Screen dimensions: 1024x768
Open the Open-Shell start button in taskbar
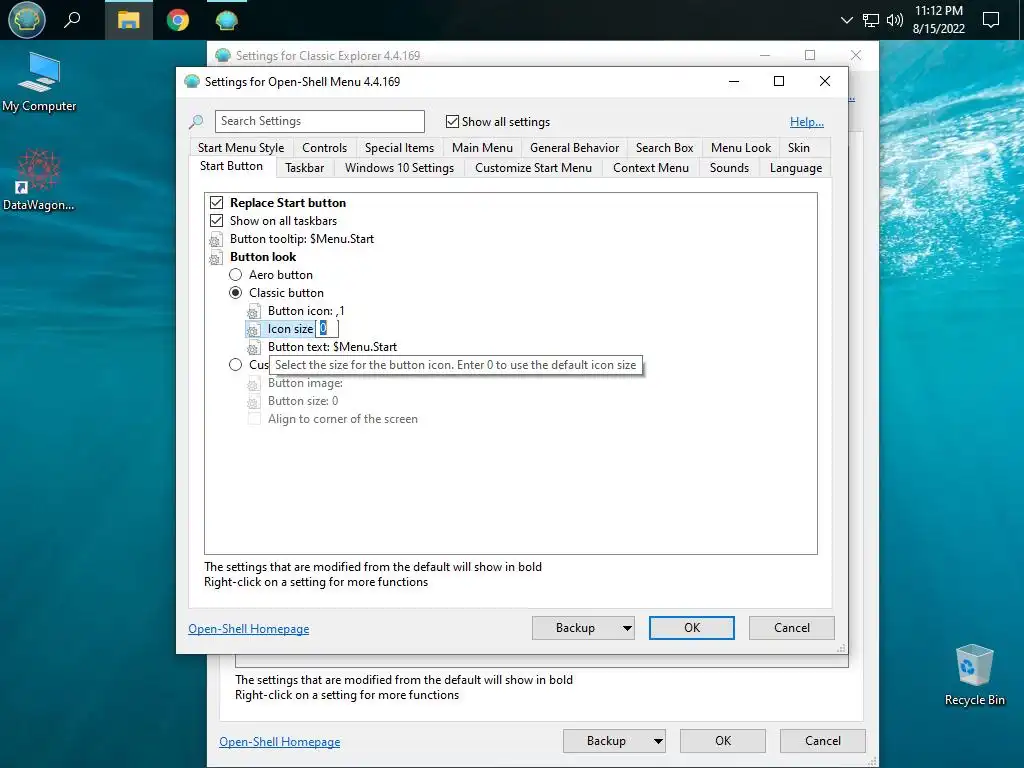click(27, 20)
